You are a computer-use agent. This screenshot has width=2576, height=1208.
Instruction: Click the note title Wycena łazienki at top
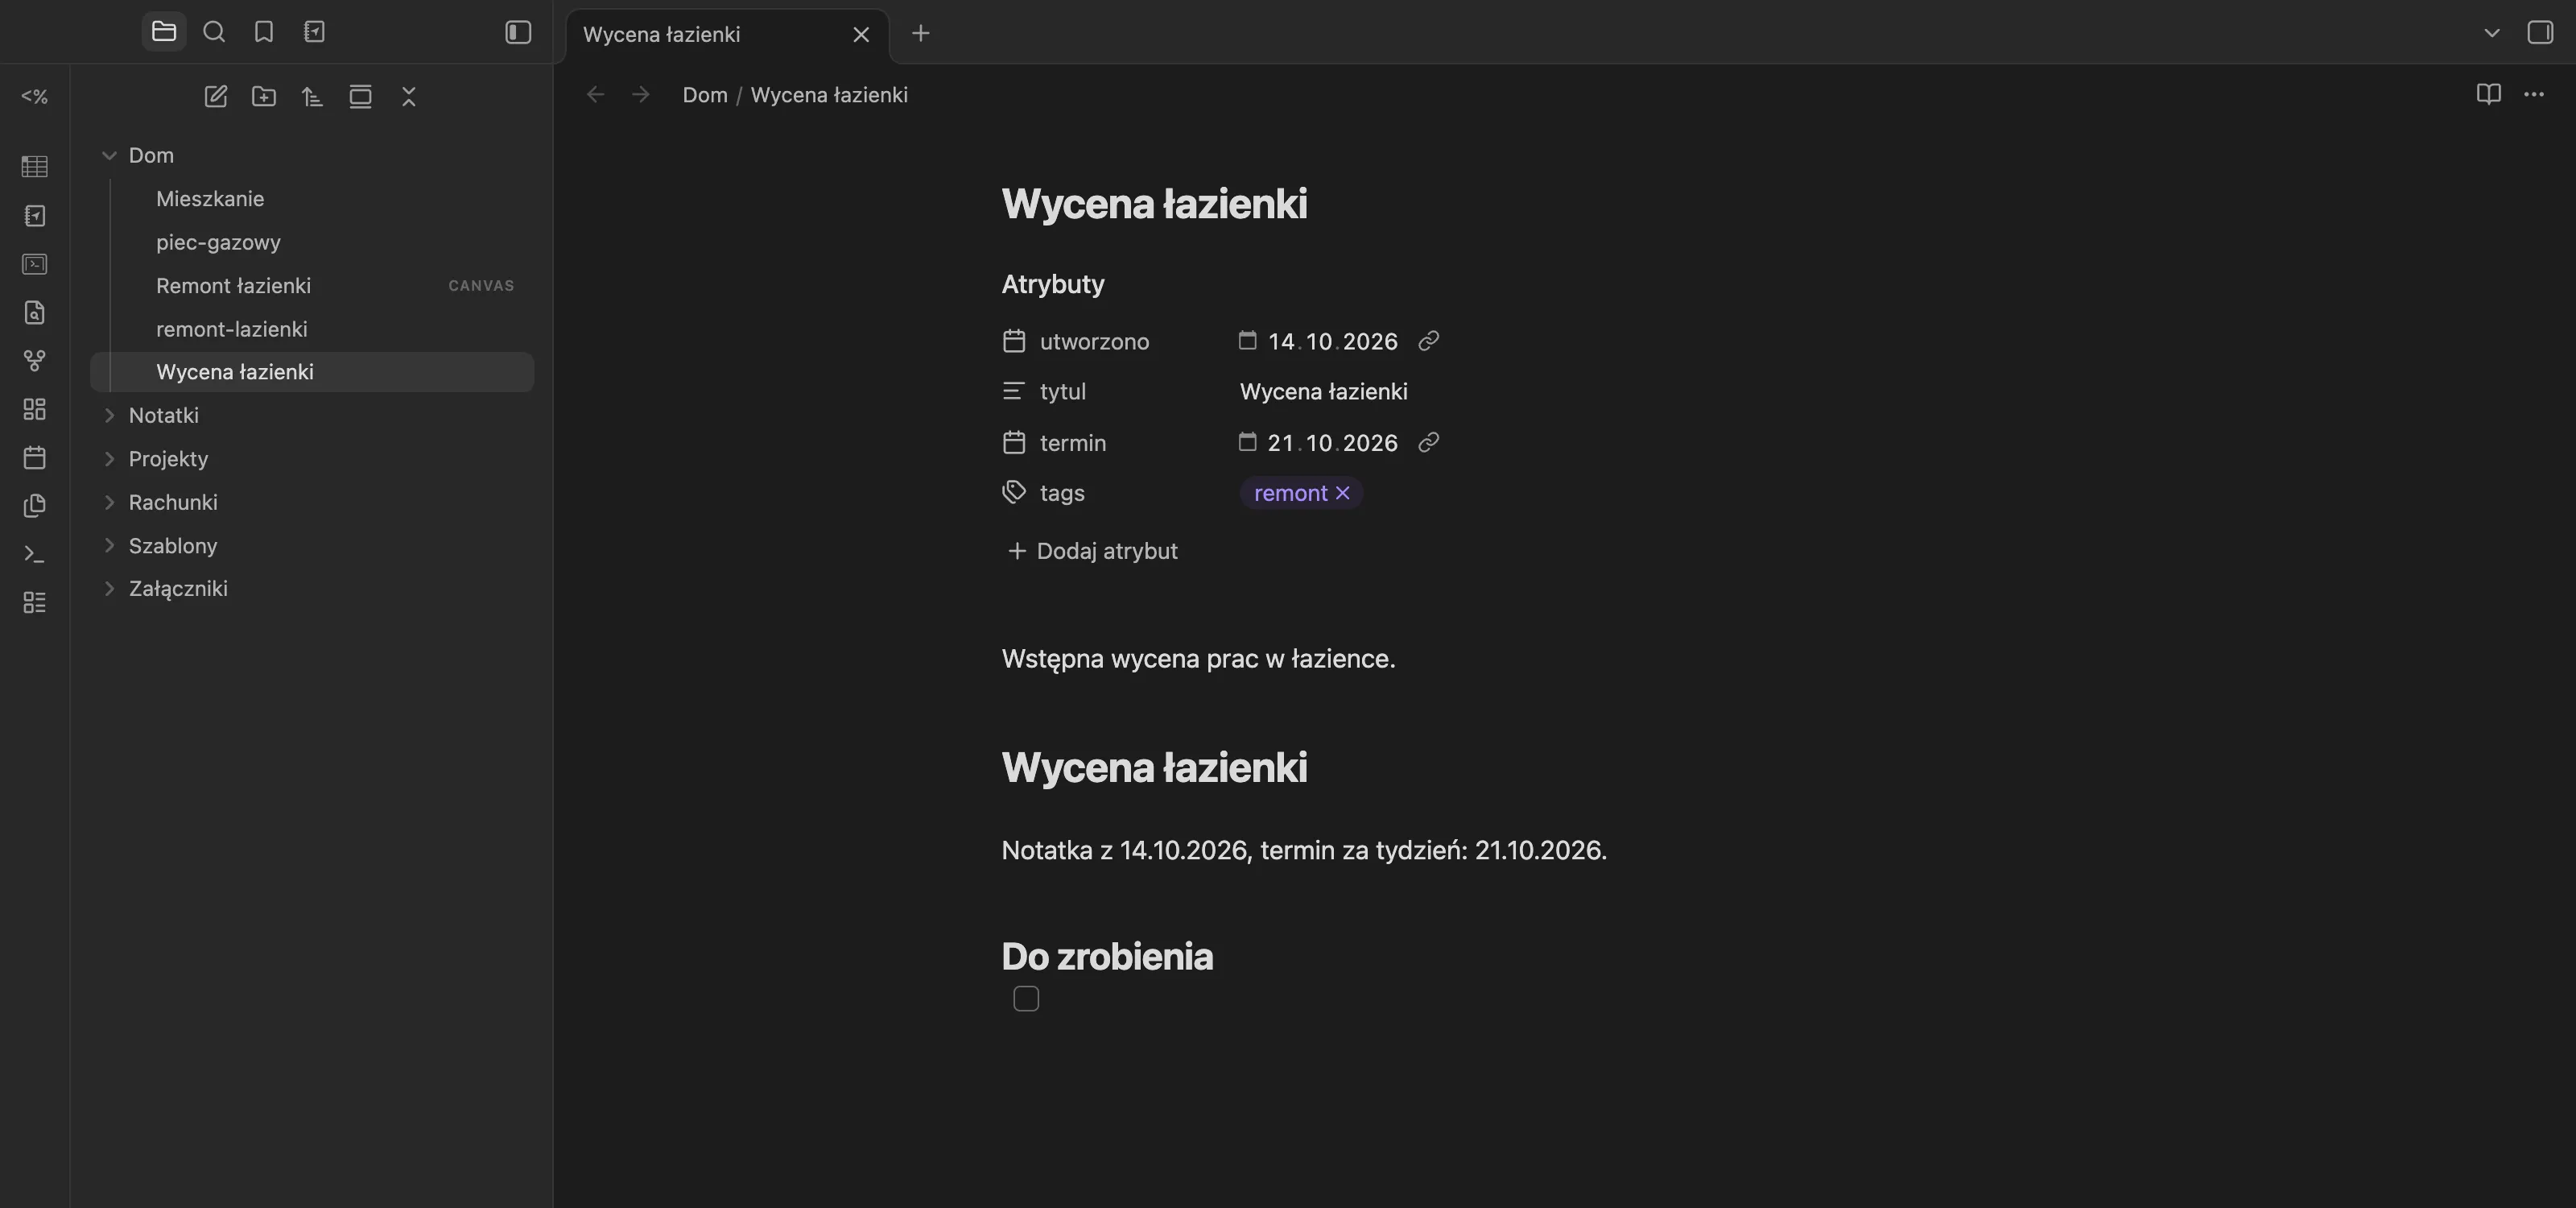[x=1154, y=204]
